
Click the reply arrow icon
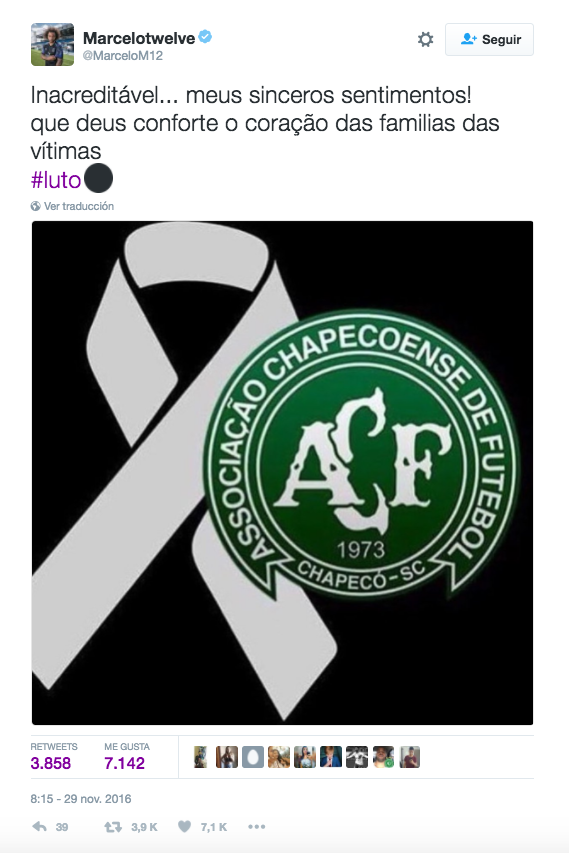tap(39, 826)
